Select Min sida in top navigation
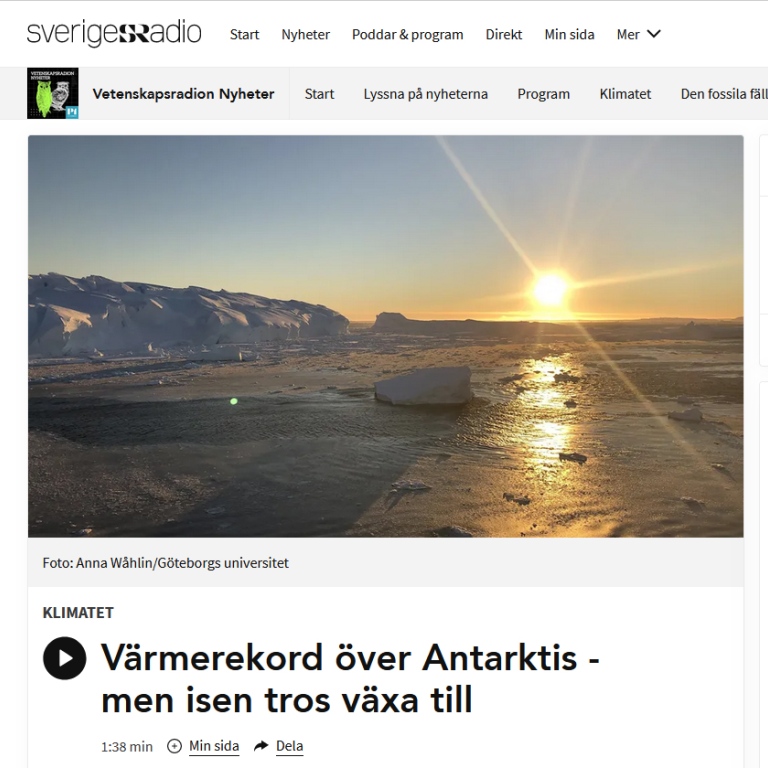Viewport: 768px width, 768px height. click(x=569, y=34)
